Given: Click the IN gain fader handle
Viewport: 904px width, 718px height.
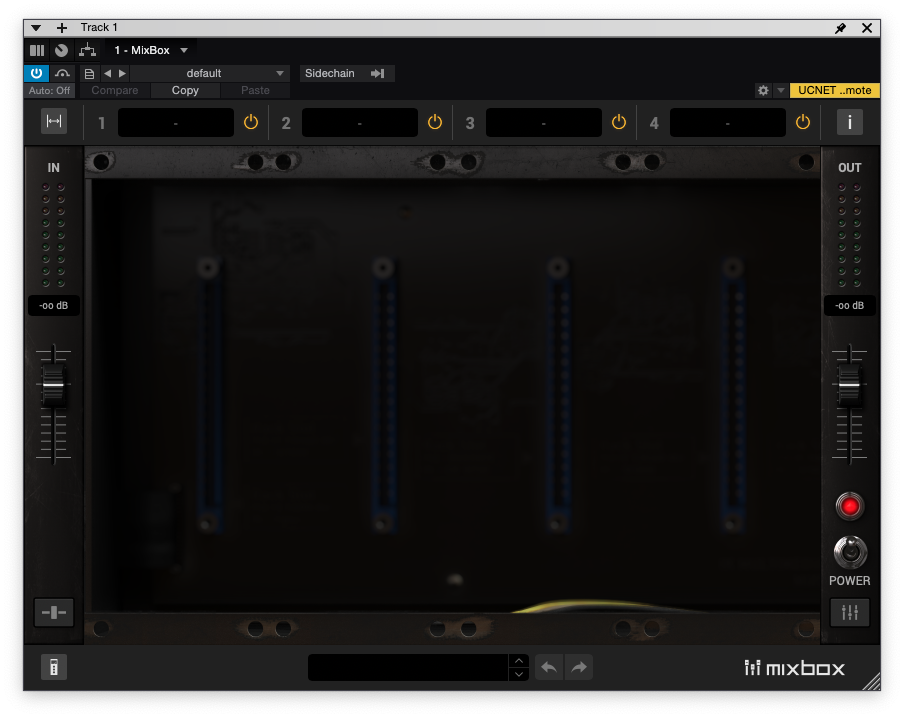Looking at the screenshot, I should point(54,385).
